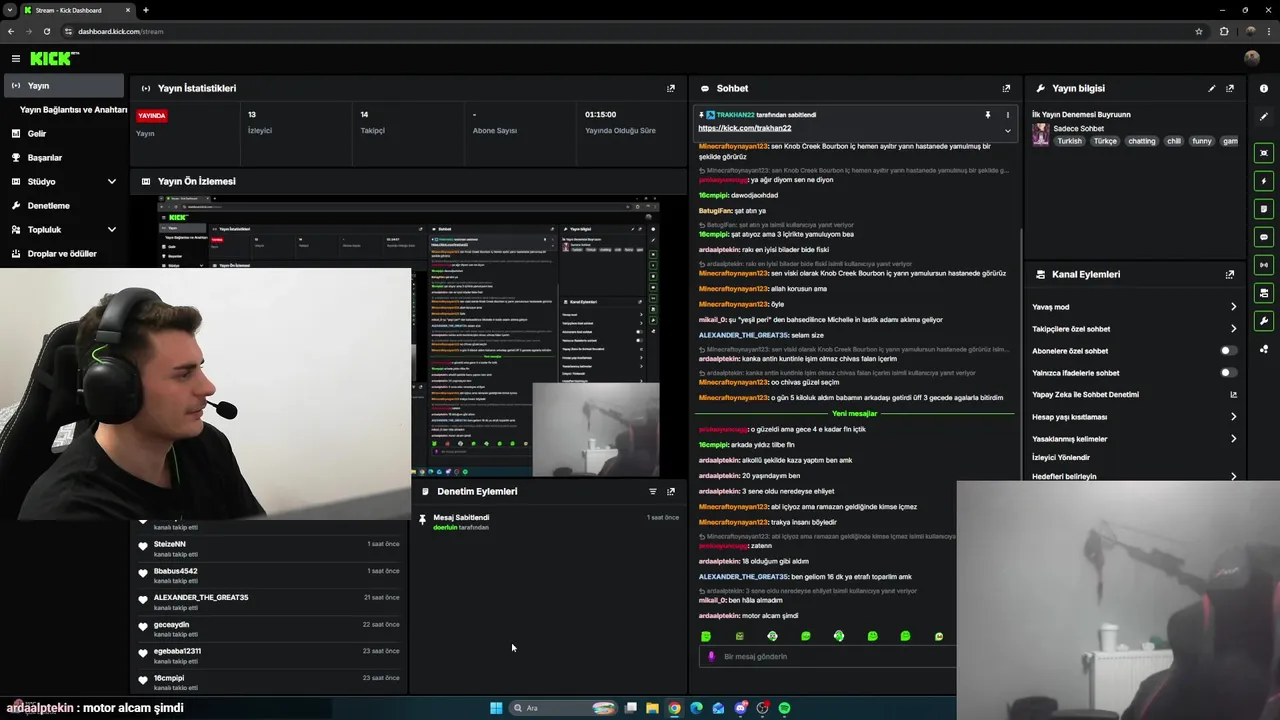Click the browser address bar URL
Viewport: 1280px width, 720px height.
(120, 31)
